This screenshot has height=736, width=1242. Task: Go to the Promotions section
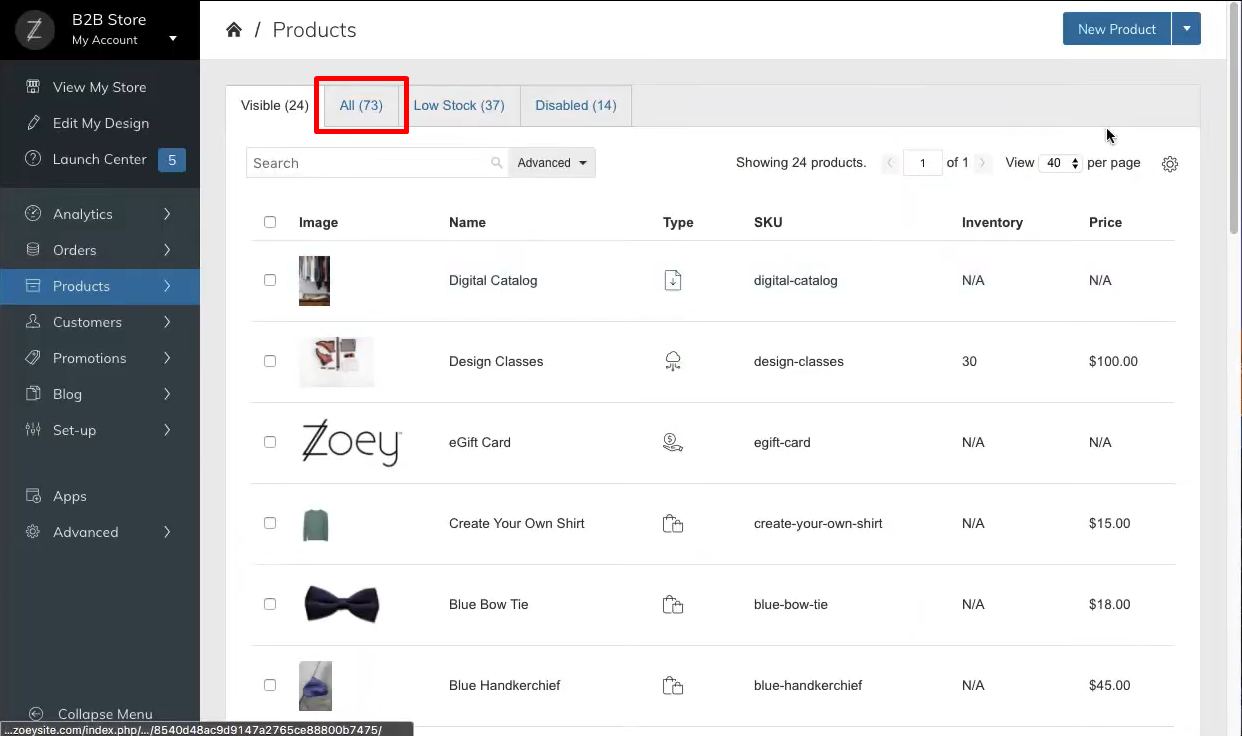pos(90,357)
